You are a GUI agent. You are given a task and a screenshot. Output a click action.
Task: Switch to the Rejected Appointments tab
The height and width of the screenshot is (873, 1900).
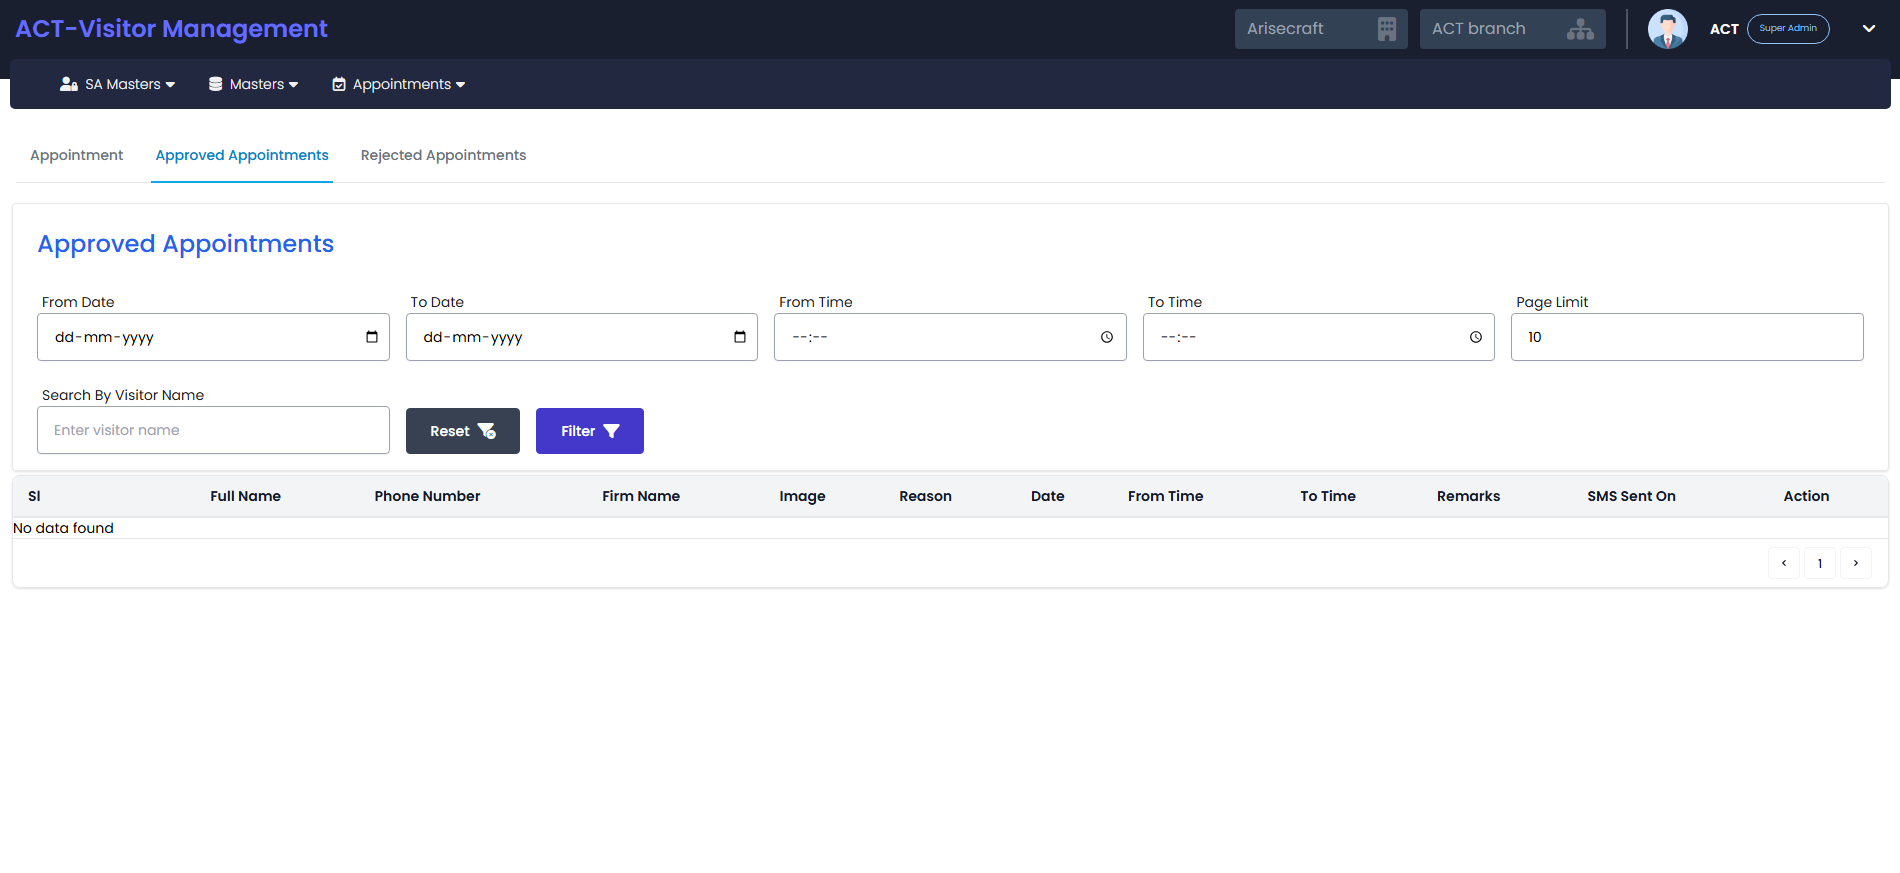click(x=443, y=155)
